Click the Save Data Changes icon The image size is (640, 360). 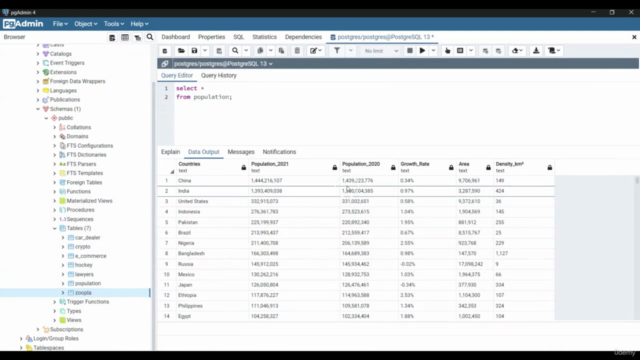[x=219, y=51]
